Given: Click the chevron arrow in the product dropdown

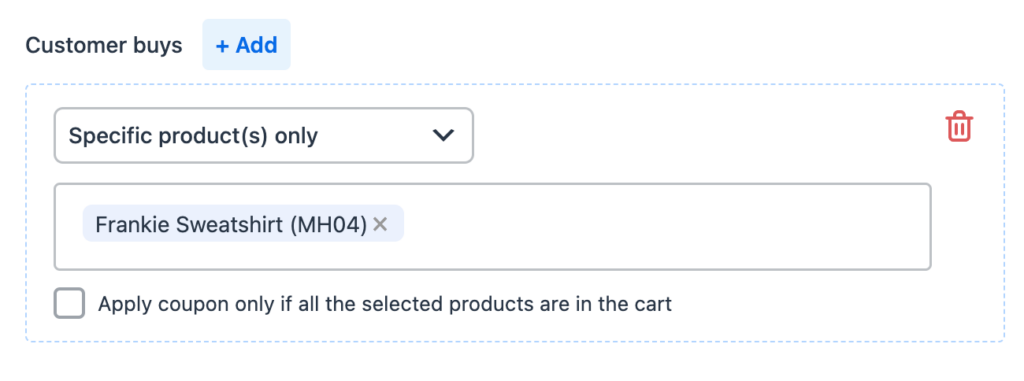Looking at the screenshot, I should (x=443, y=136).
